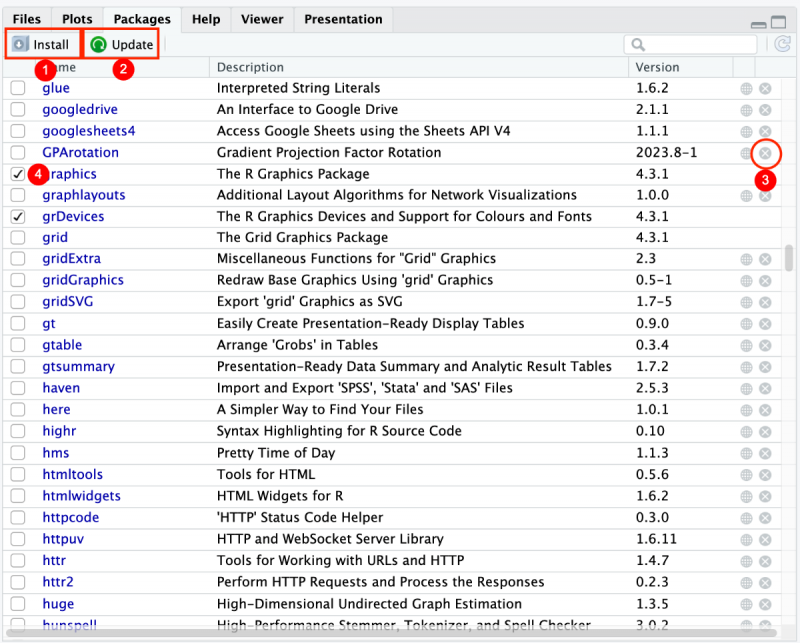Screen dimensions: 800x643
Task: Refresh the package list icon
Action: (783, 44)
